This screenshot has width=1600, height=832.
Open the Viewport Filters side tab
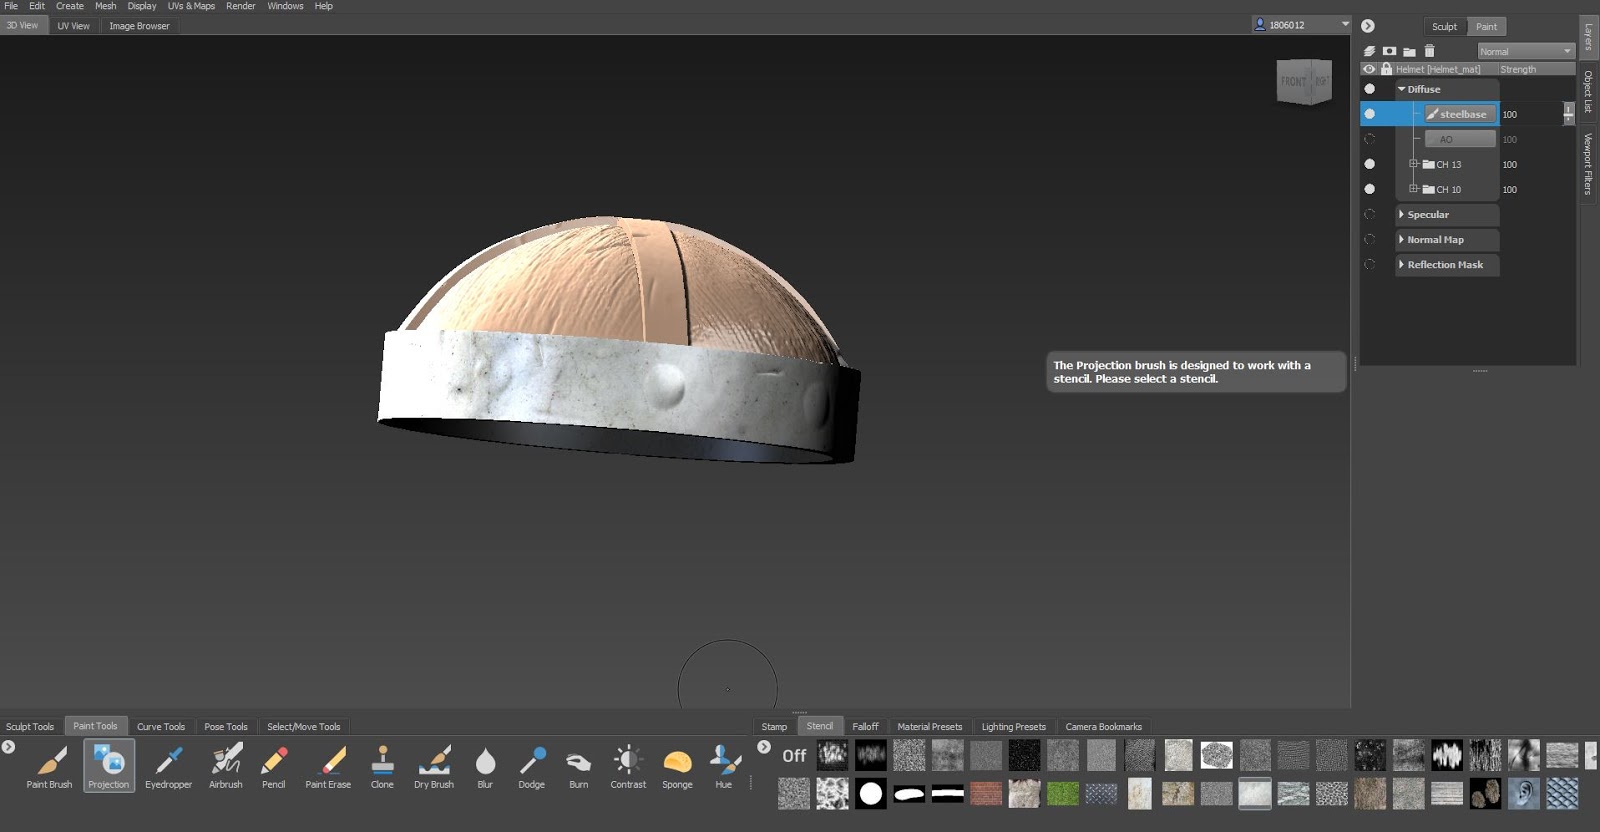[1588, 164]
